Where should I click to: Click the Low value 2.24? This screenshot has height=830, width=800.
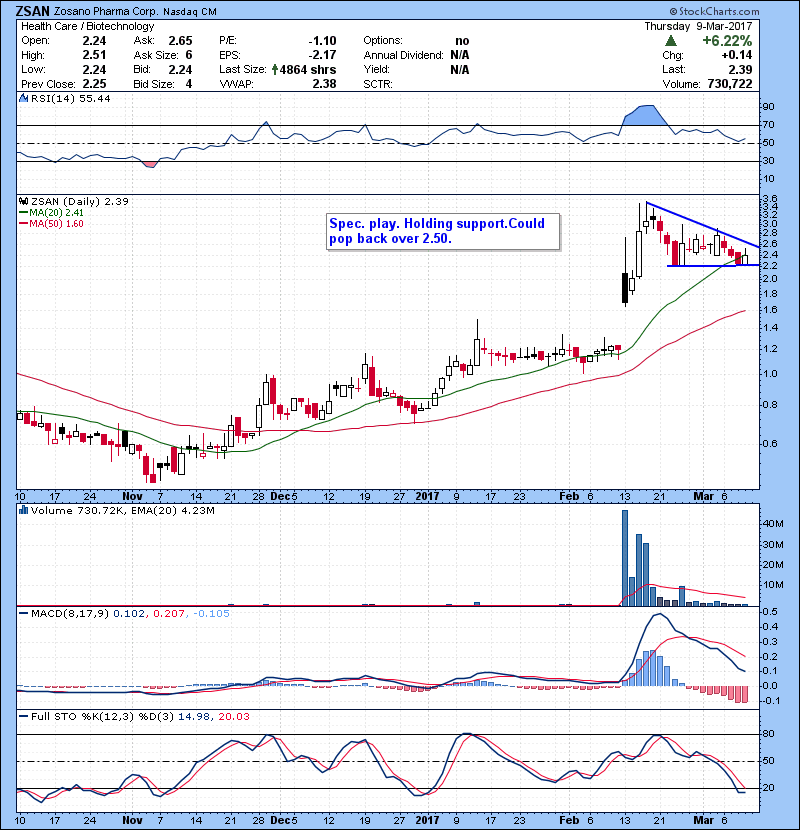coord(94,69)
